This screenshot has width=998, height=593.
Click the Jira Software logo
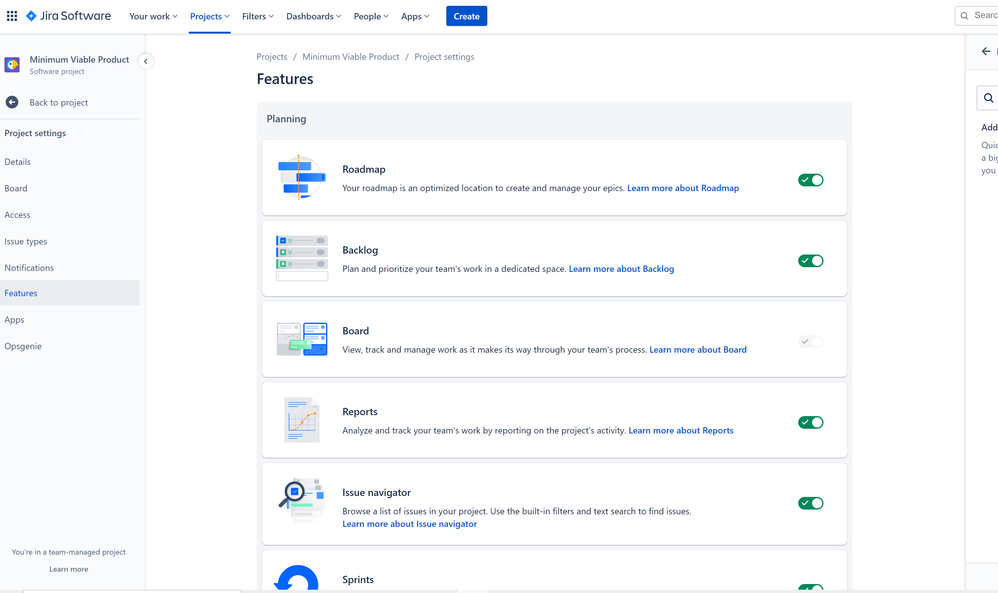[68, 16]
